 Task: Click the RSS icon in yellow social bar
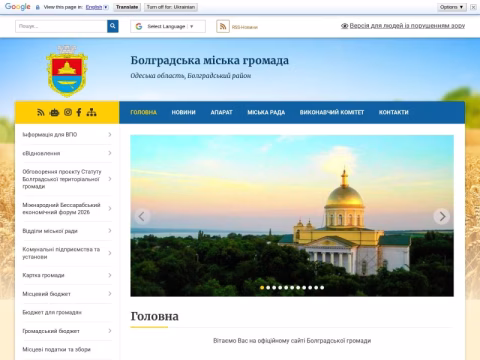(41, 112)
